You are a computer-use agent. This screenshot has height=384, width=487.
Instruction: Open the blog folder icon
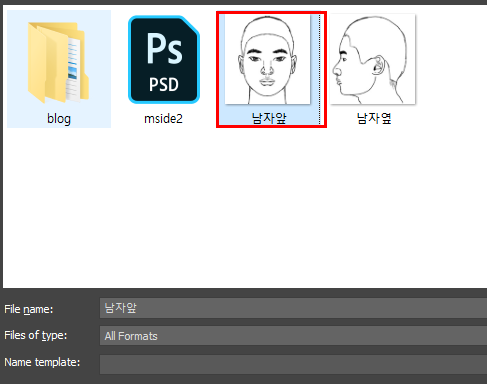pos(58,62)
